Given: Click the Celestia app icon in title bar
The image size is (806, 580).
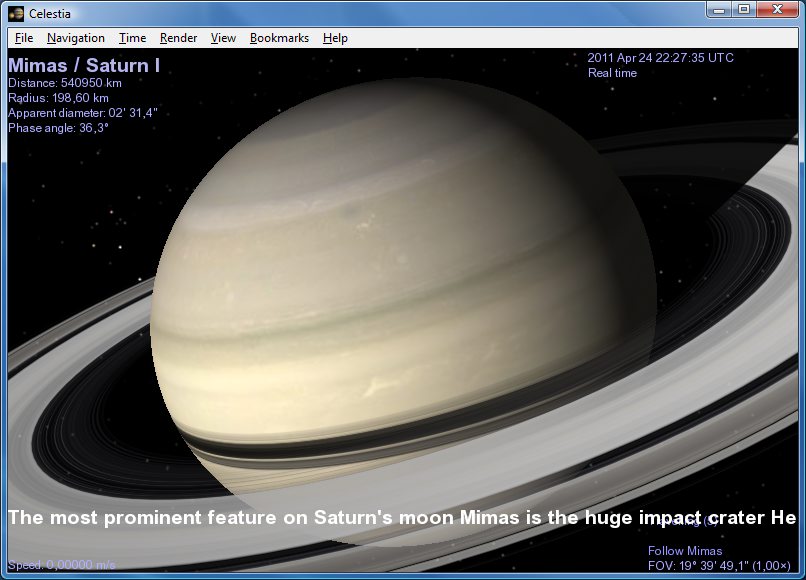Looking at the screenshot, I should click(16, 13).
